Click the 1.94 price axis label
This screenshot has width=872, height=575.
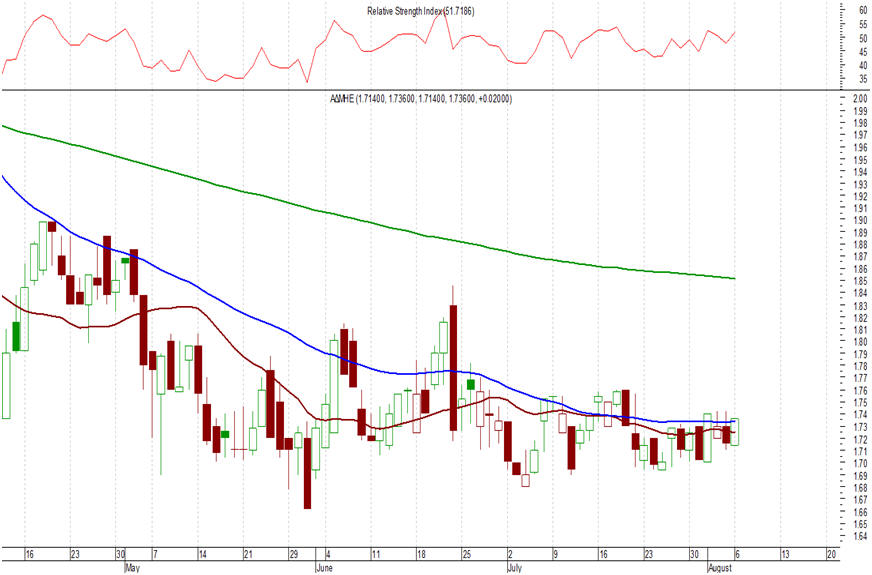point(860,172)
